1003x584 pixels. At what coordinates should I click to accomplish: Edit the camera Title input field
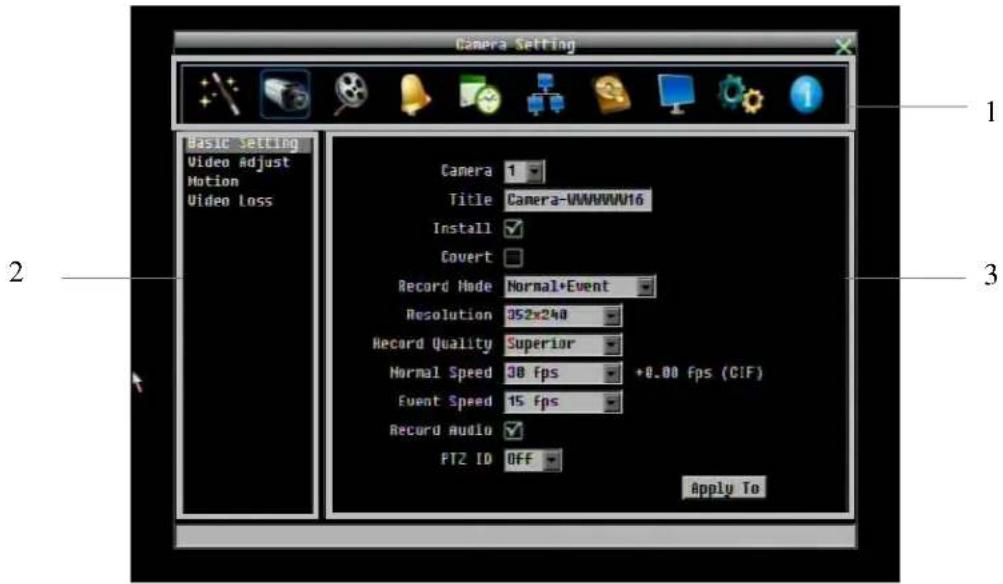click(578, 200)
